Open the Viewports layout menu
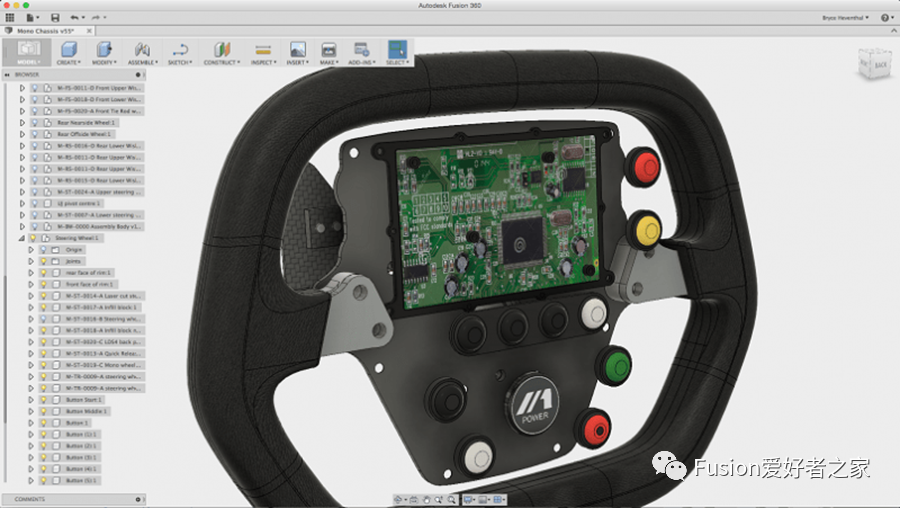 tap(498, 499)
